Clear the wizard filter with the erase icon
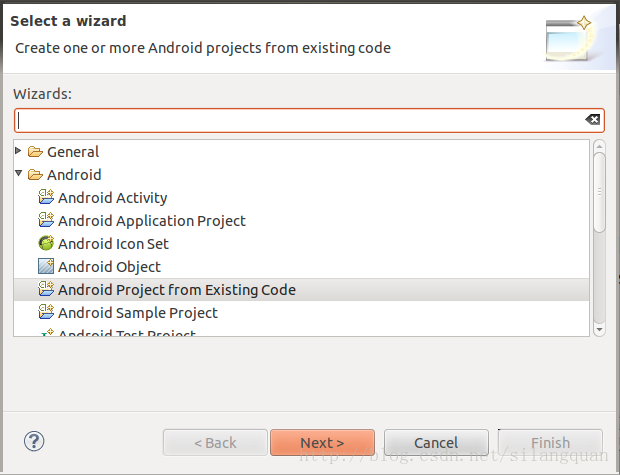Viewport: 620px width, 475px height. (592, 119)
